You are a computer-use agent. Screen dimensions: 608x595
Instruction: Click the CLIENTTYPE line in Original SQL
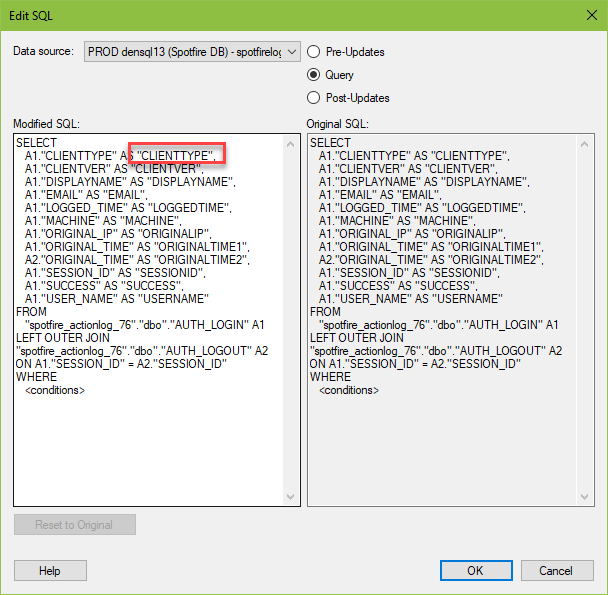pyautogui.click(x=414, y=156)
